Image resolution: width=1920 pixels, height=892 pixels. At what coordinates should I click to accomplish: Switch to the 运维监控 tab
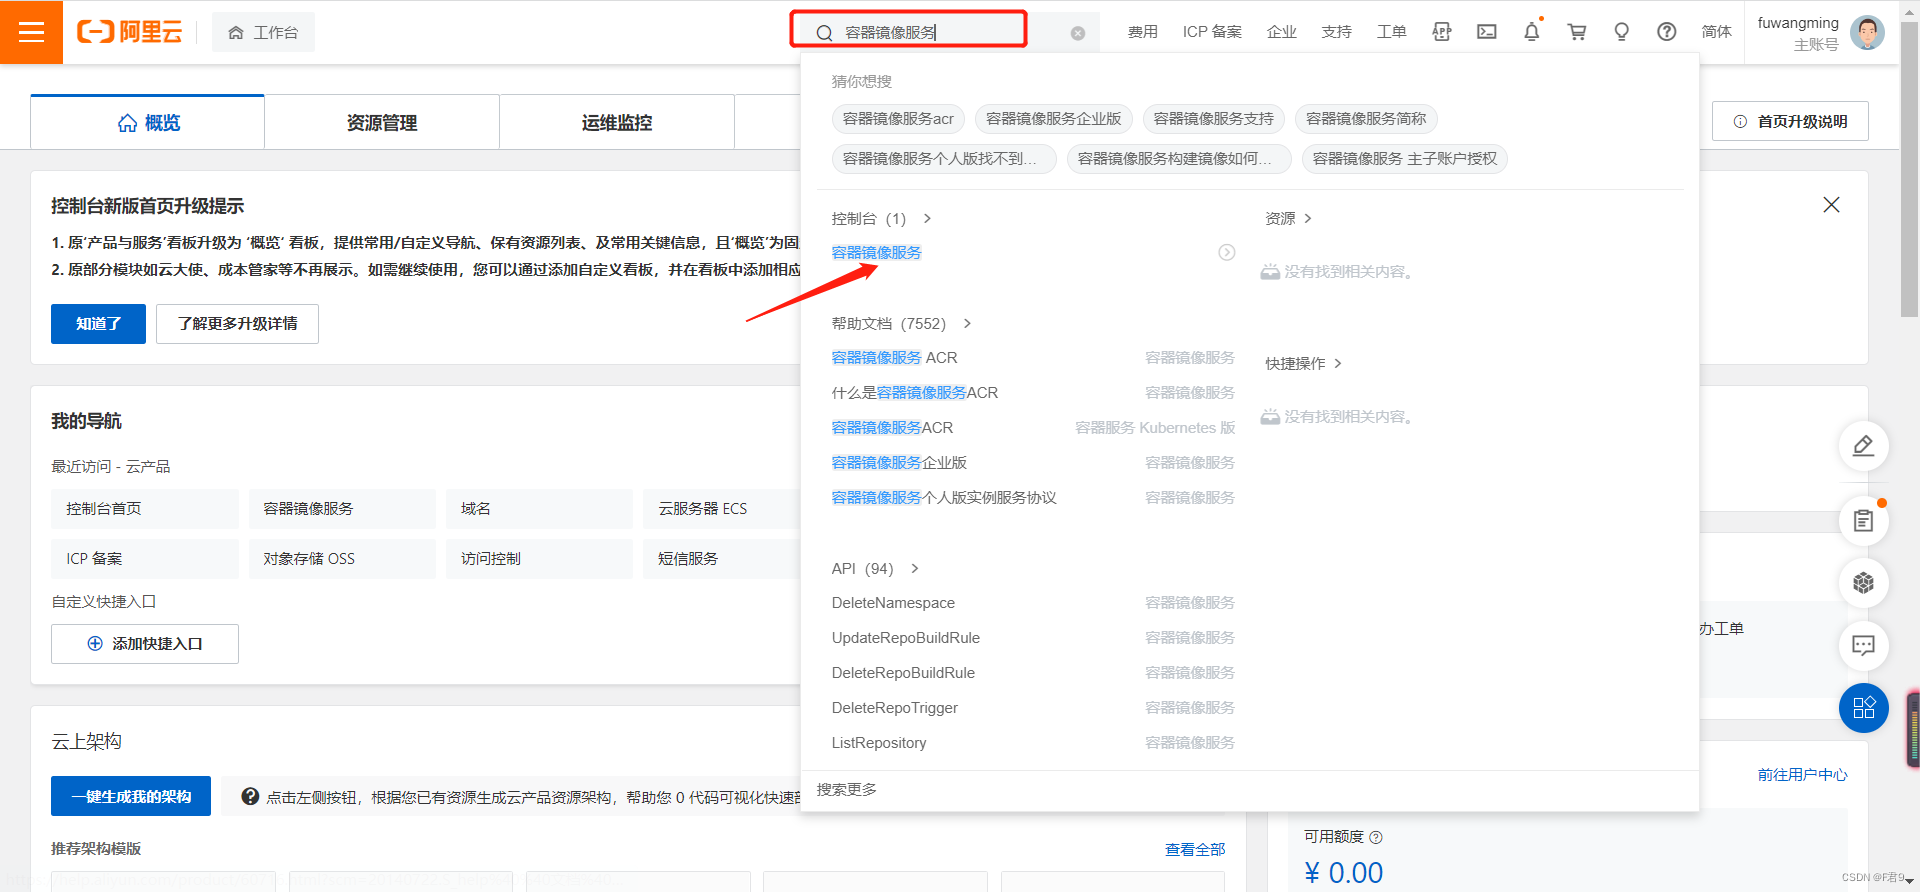point(617,122)
